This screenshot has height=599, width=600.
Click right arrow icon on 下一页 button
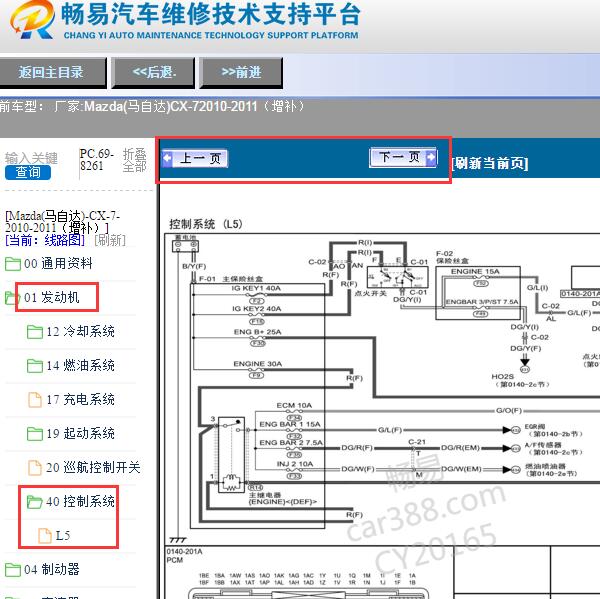pos(430,157)
